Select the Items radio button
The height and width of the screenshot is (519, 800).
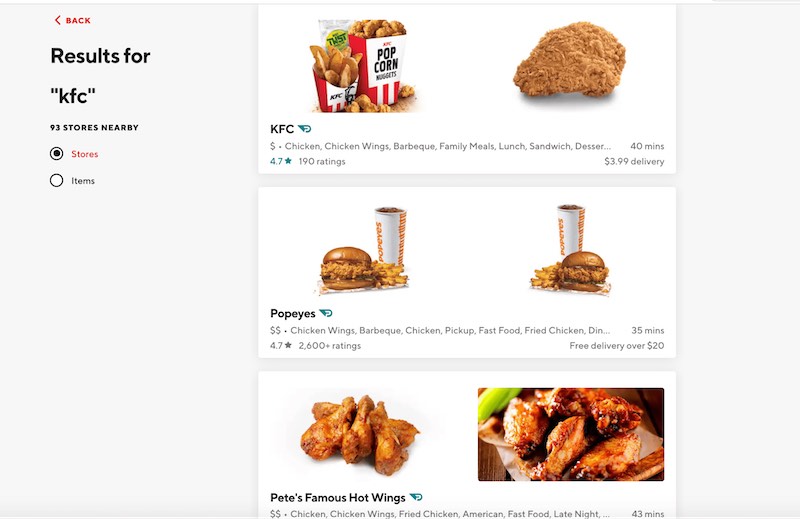[57, 181]
